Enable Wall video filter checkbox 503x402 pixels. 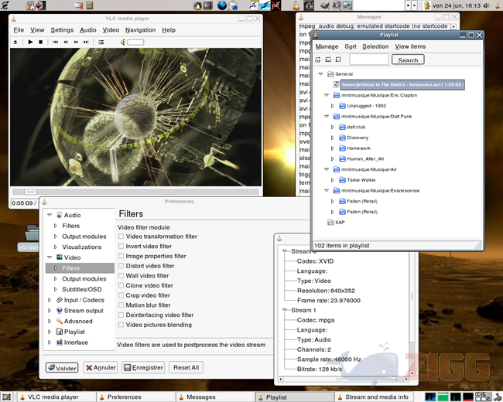point(121,276)
